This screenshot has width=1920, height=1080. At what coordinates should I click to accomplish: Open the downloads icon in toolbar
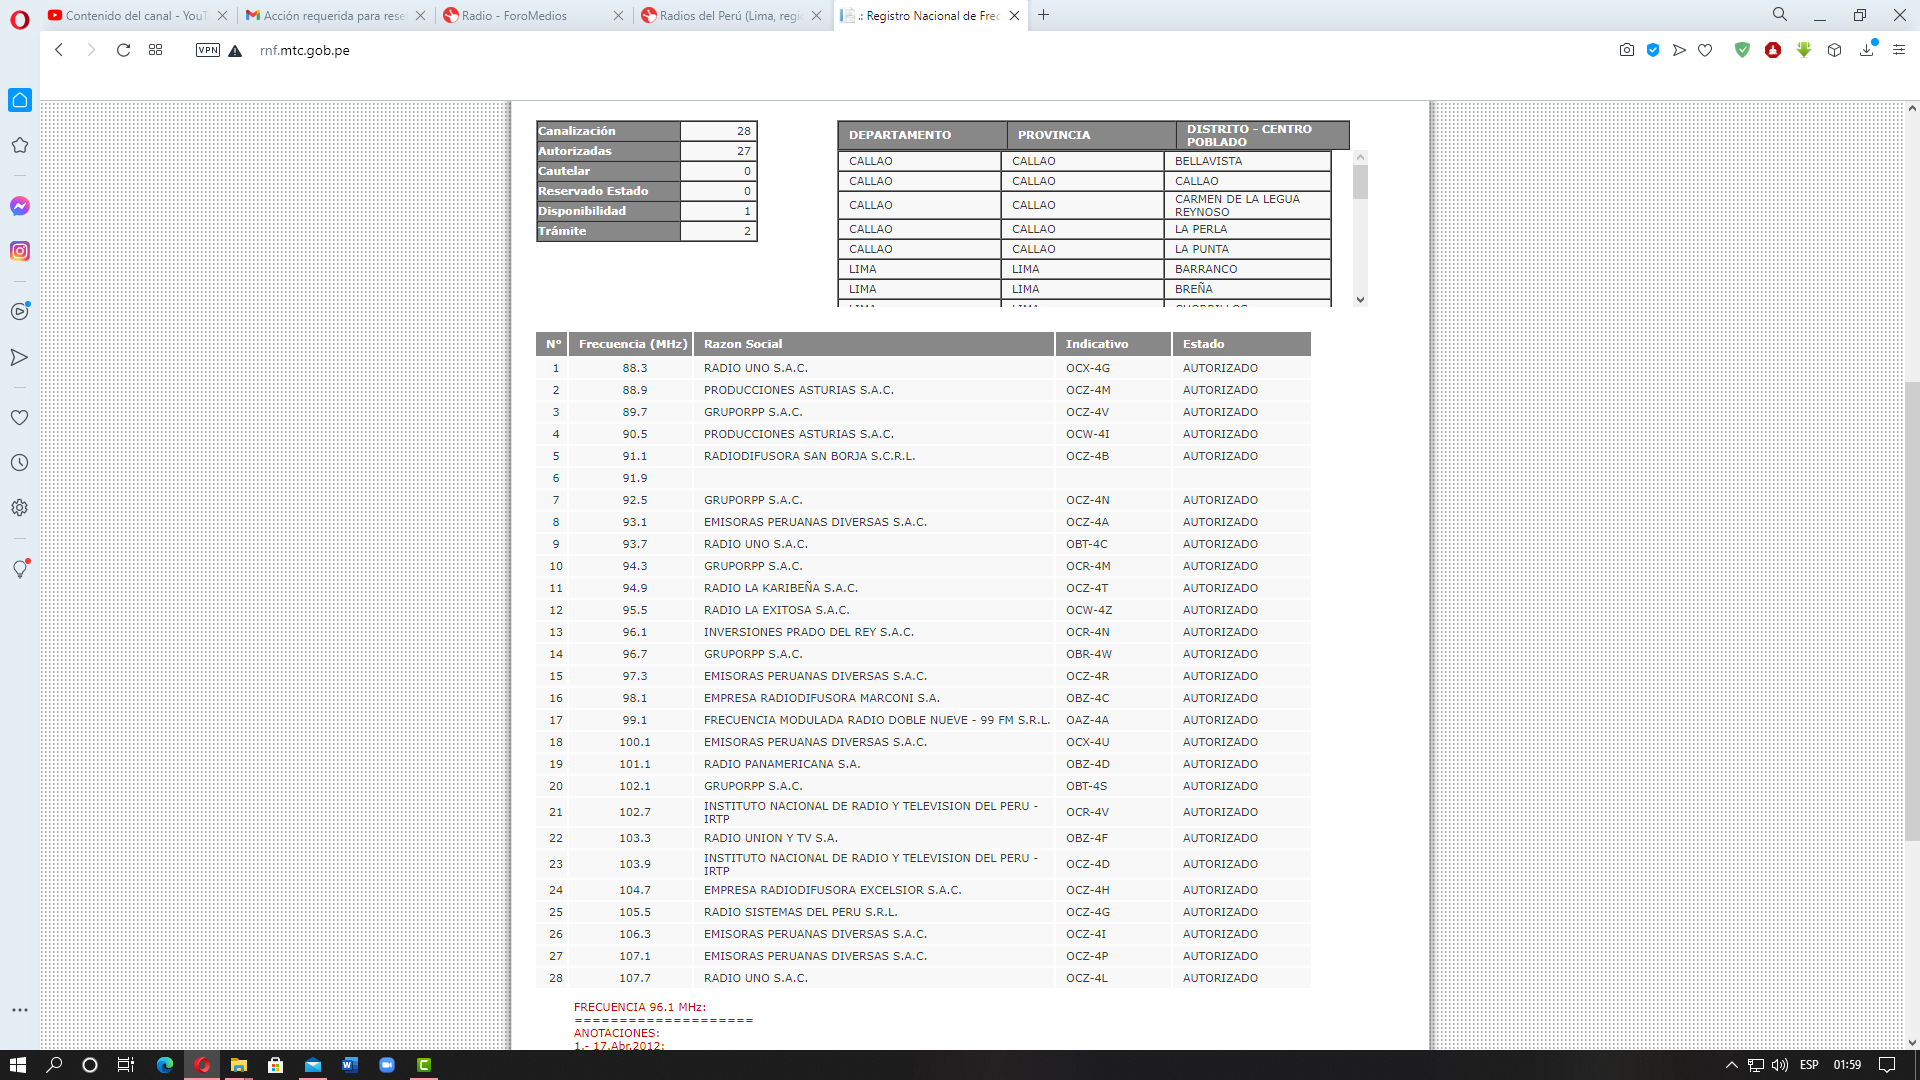1866,50
